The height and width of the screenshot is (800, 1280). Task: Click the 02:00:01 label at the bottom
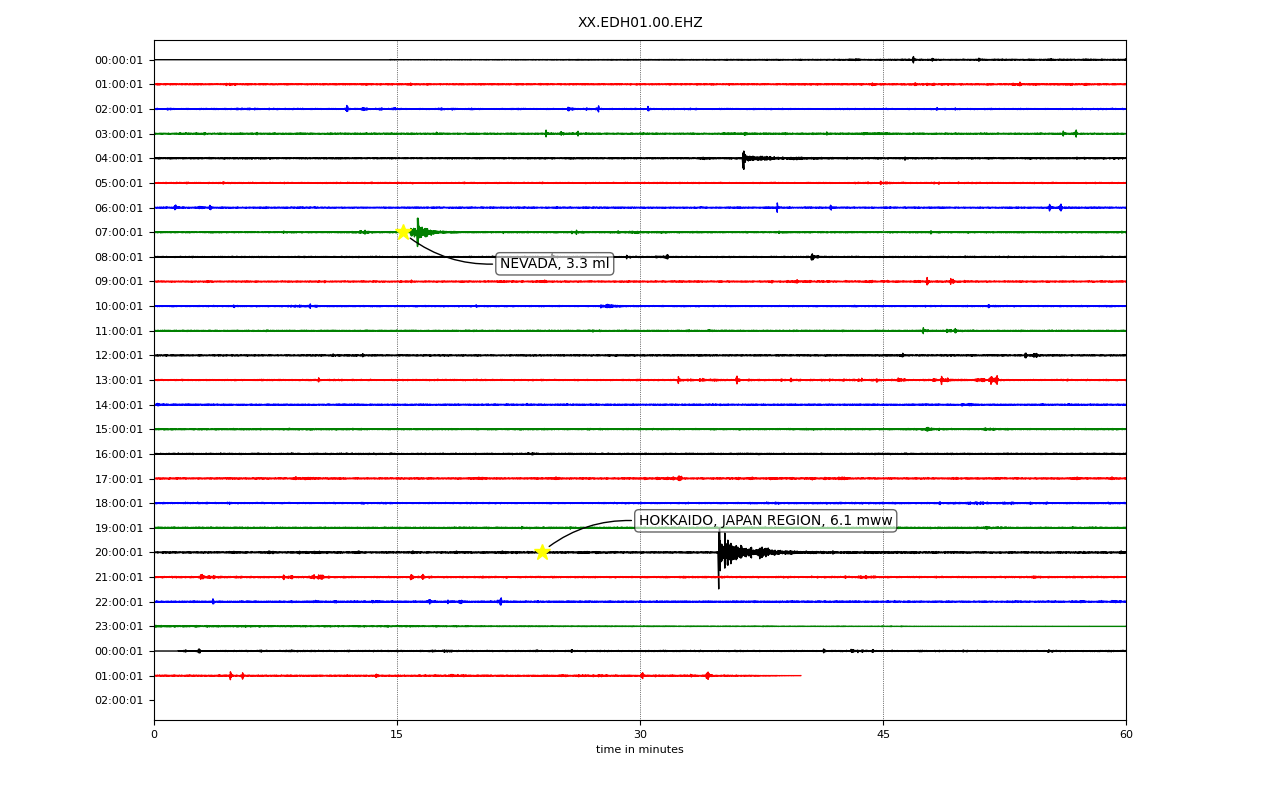[119, 700]
